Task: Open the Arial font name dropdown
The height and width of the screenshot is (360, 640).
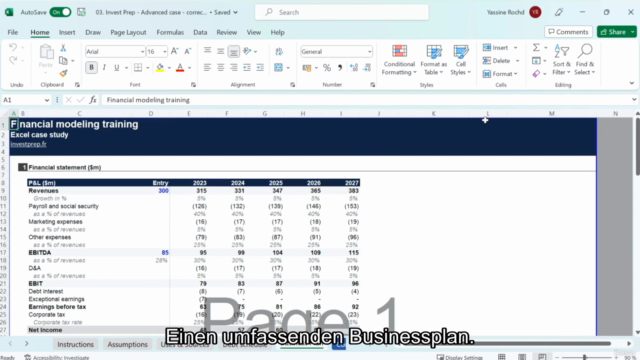Action: (x=142, y=52)
